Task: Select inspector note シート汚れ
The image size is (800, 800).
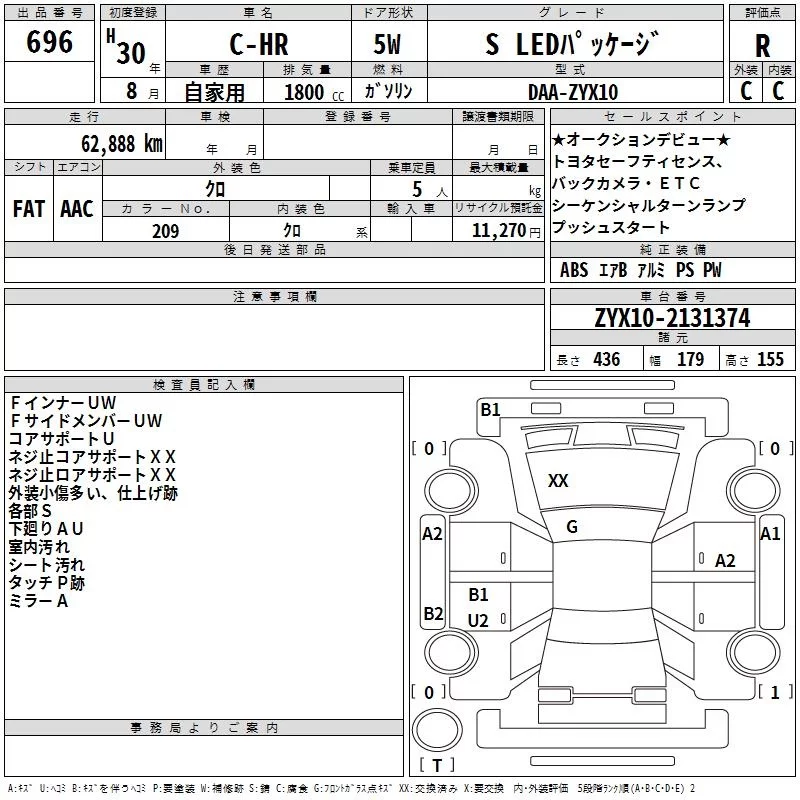Action: 47,565
